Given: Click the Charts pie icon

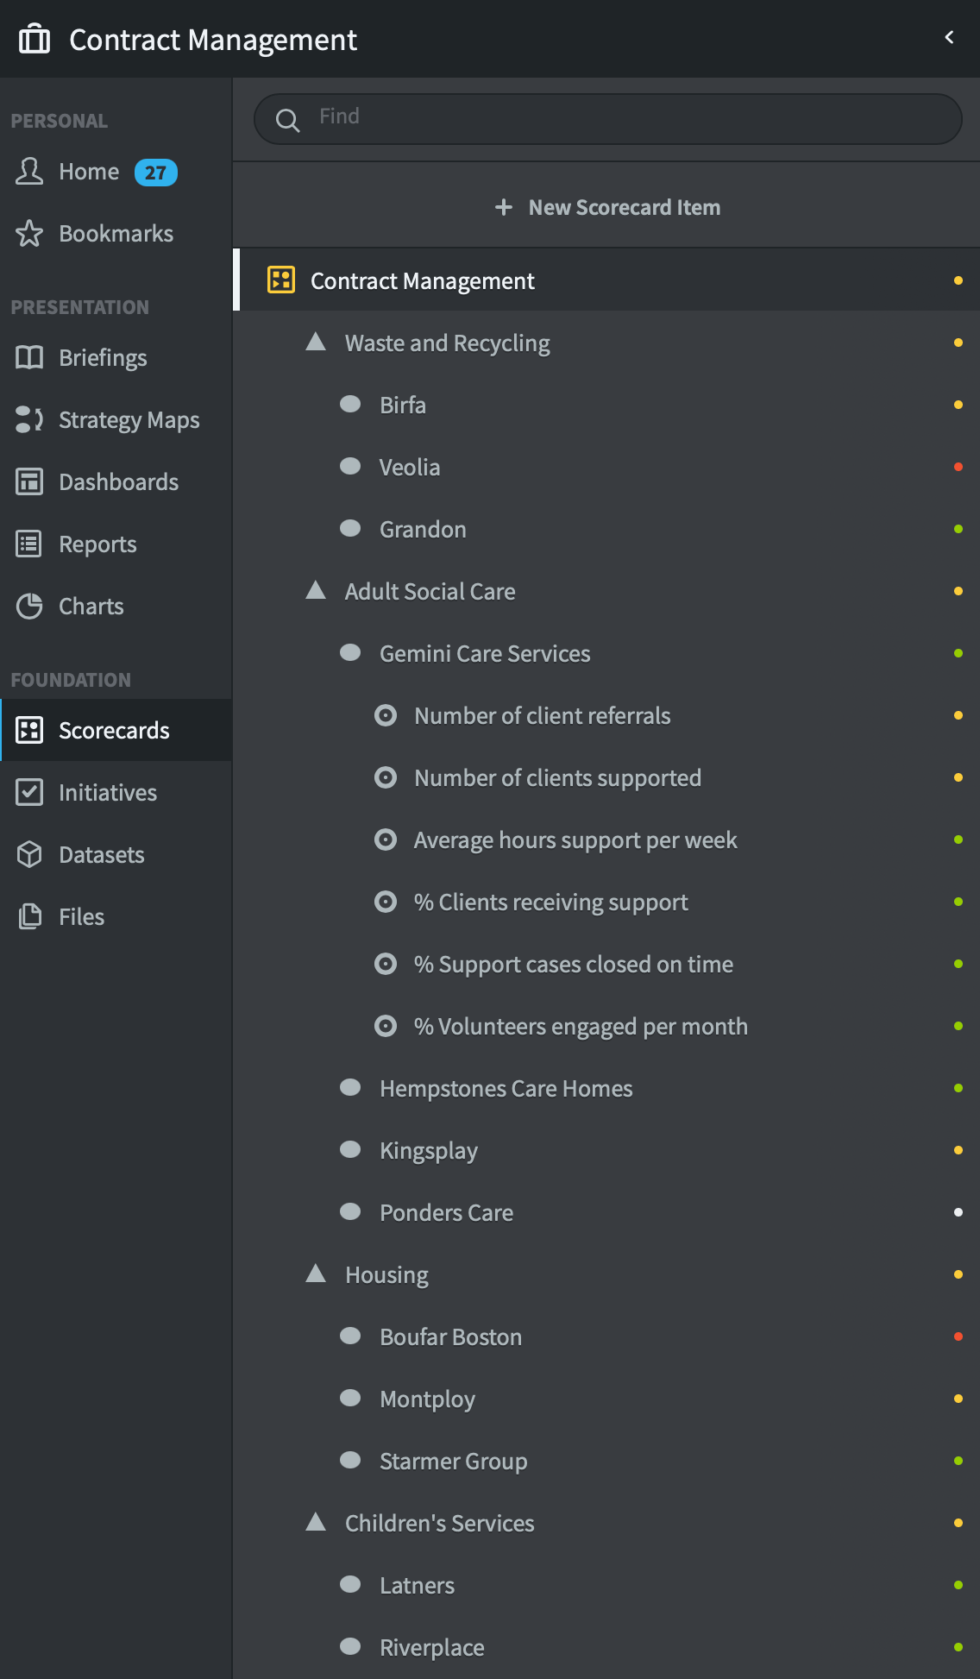Looking at the screenshot, I should (30, 606).
